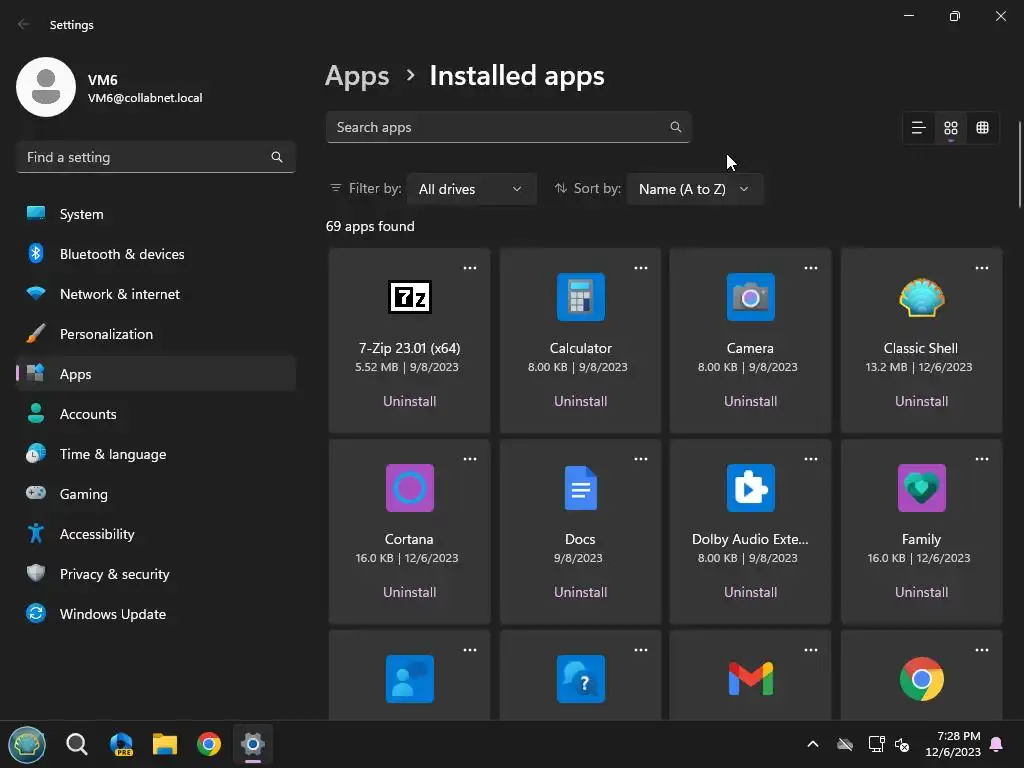This screenshot has height=768, width=1024.
Task: Click the Gmail app icon
Action: point(750,679)
